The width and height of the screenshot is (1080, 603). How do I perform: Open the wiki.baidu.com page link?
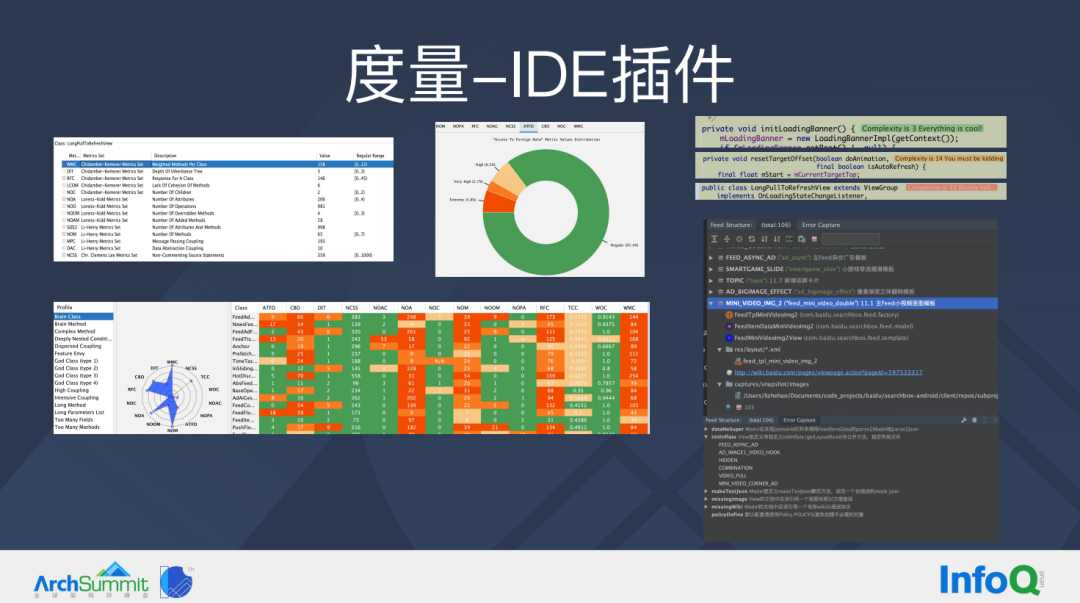(x=805, y=372)
